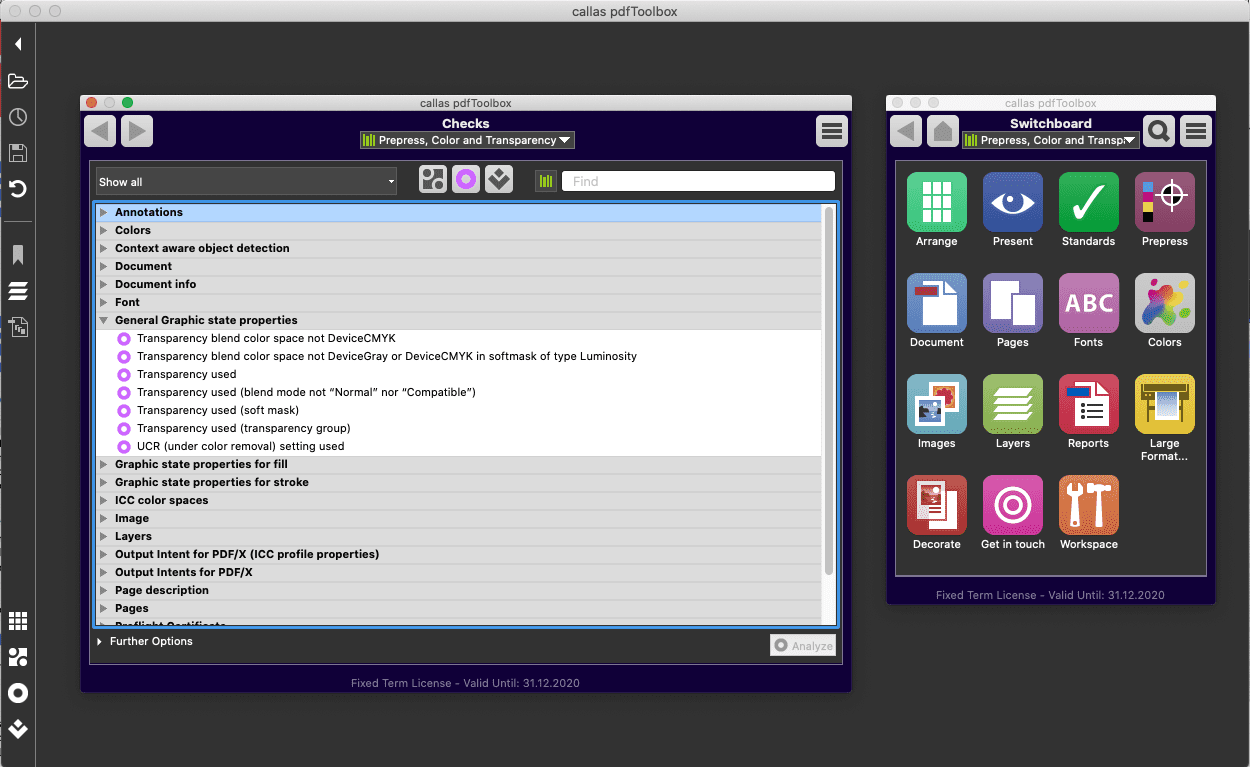Collapse General Graphic state properties
1250x767 pixels.
pos(103,320)
